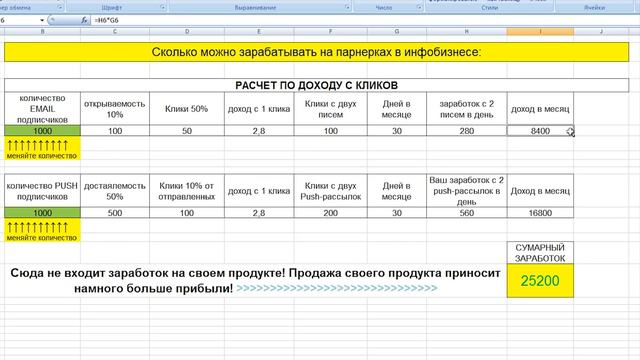Select the 'открываемость 10%' header cell
Image resolution: width=640 pixels, height=360 pixels.
point(115,109)
